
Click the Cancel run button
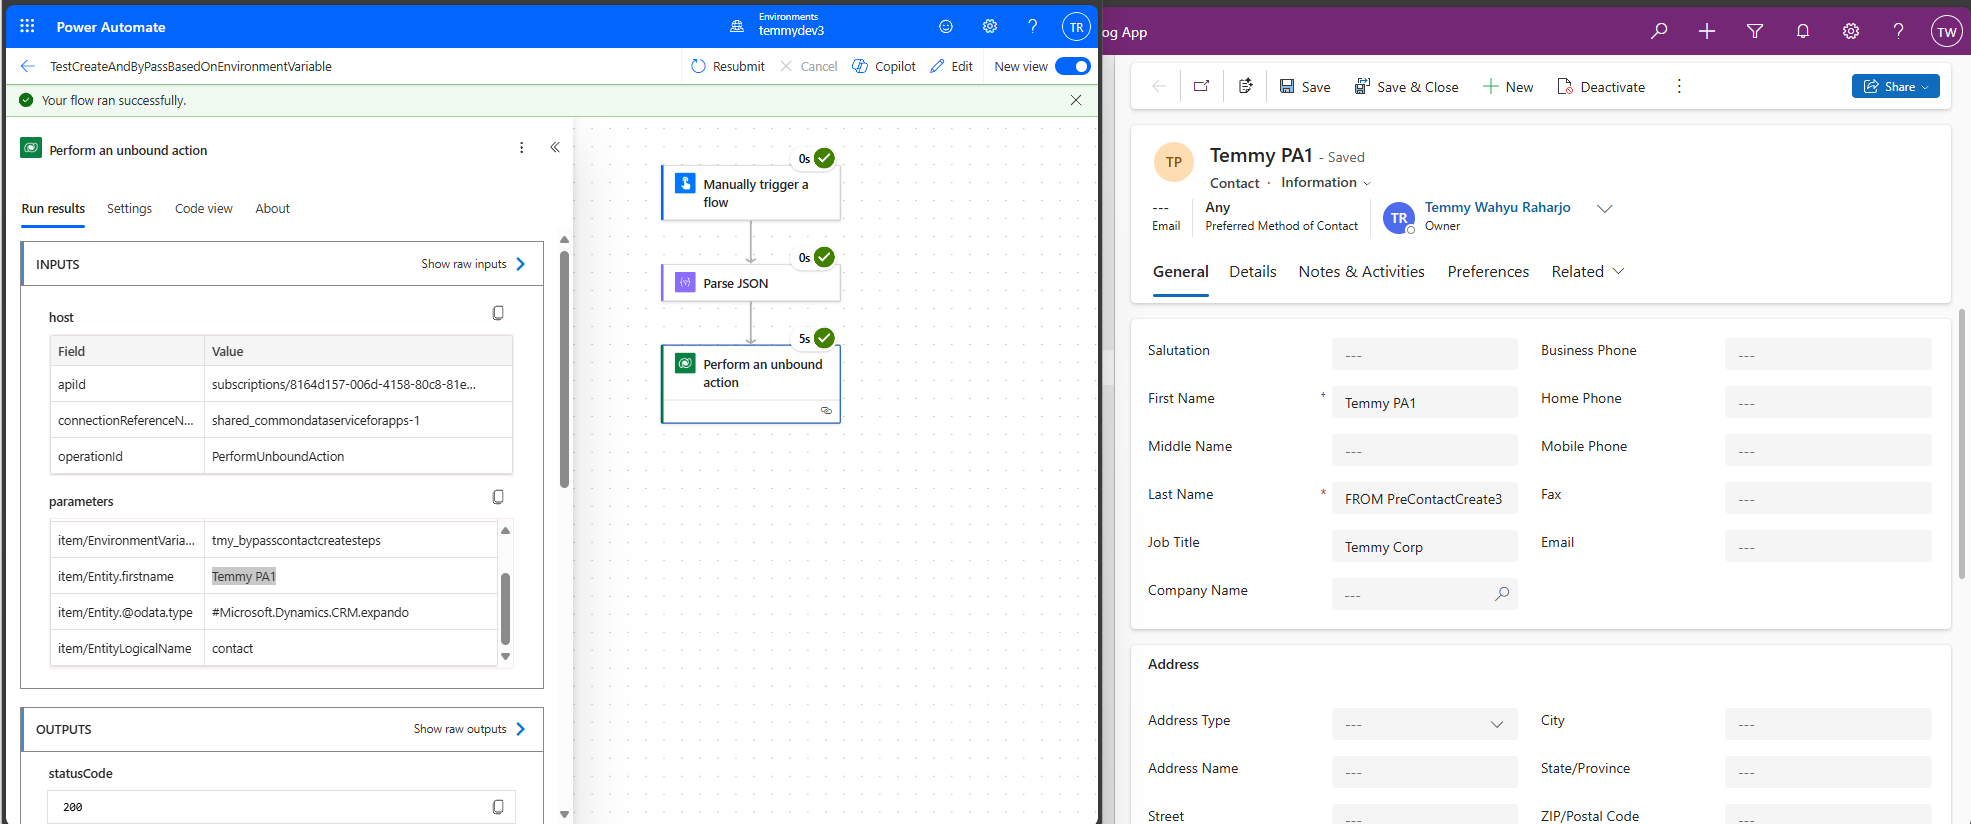click(808, 66)
